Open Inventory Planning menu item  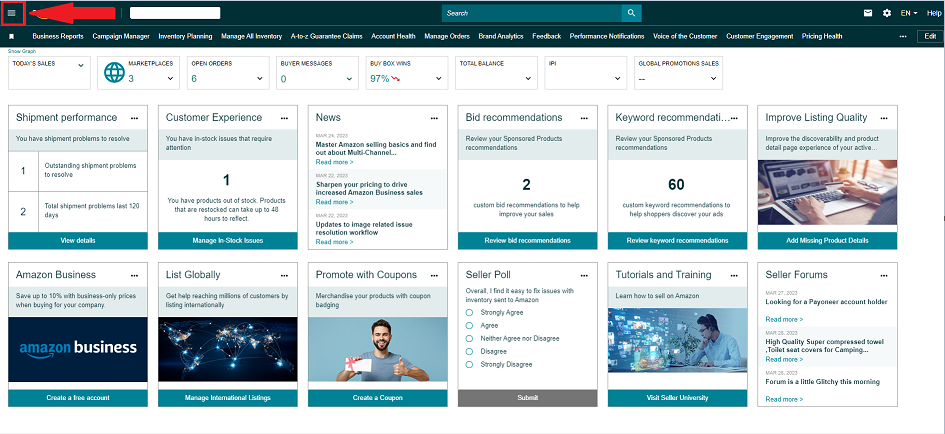[x=185, y=36]
